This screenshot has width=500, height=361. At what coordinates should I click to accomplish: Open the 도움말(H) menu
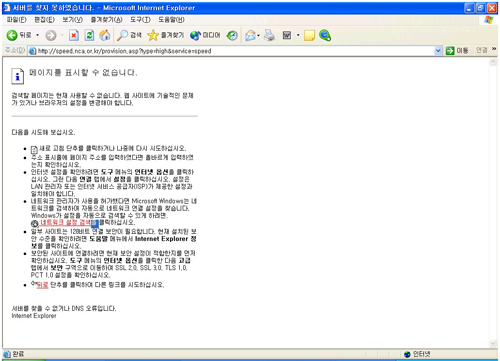[171, 20]
